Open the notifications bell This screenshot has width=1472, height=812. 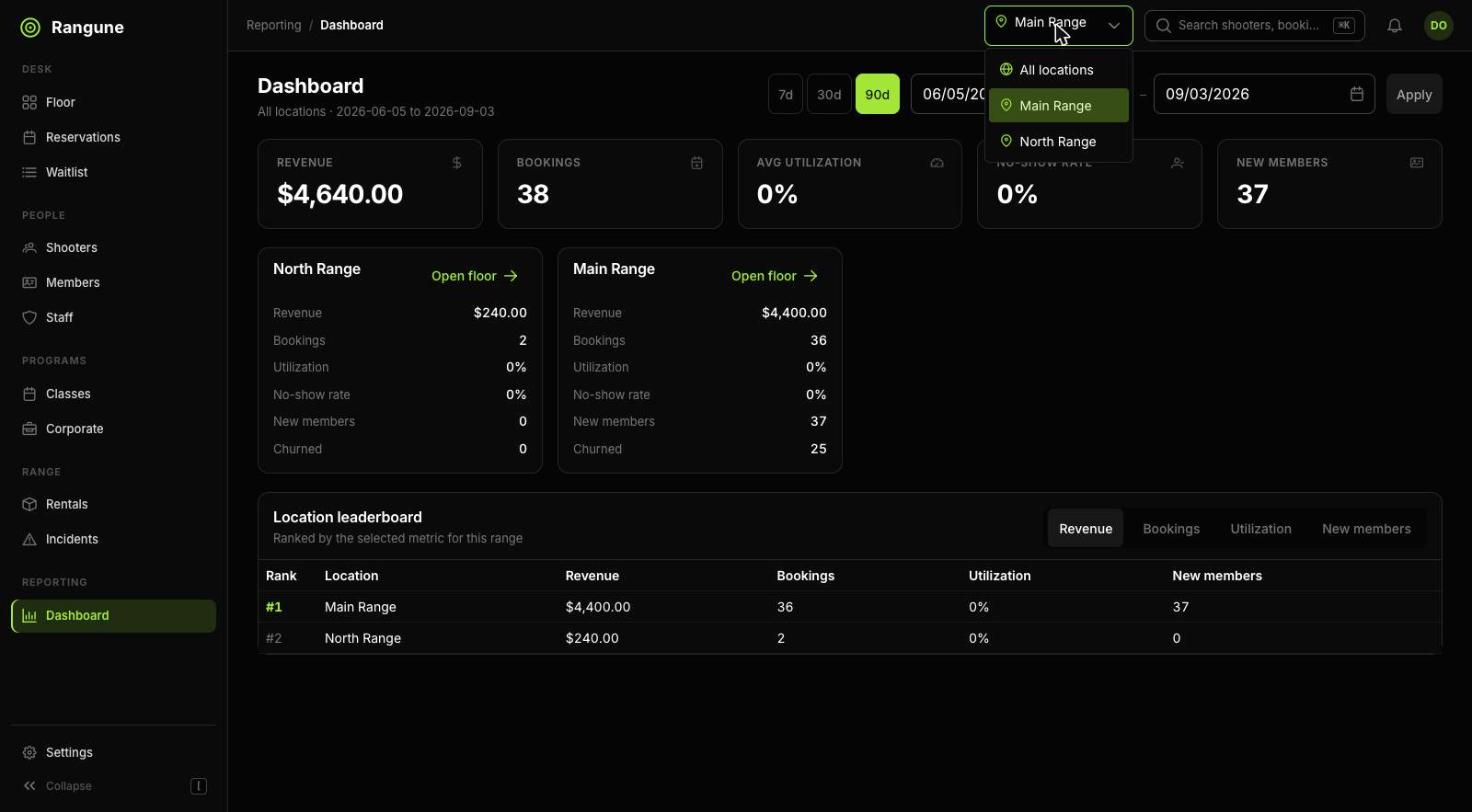click(1394, 26)
